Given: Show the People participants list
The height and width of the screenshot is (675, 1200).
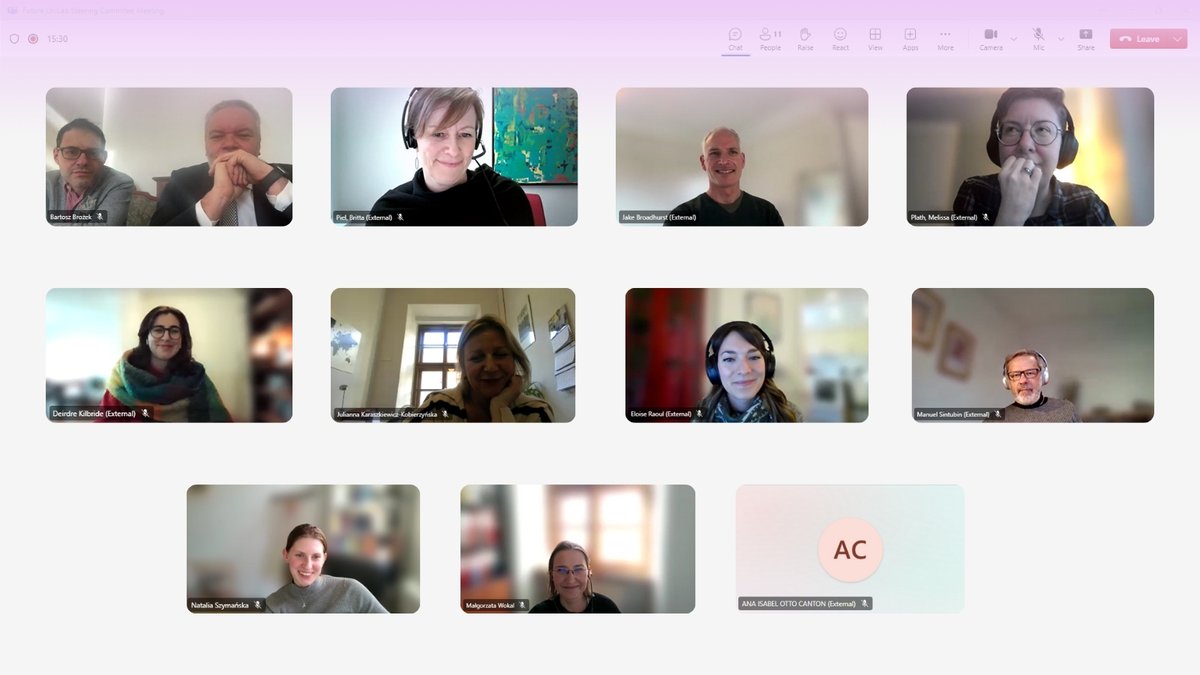Looking at the screenshot, I should [x=770, y=39].
